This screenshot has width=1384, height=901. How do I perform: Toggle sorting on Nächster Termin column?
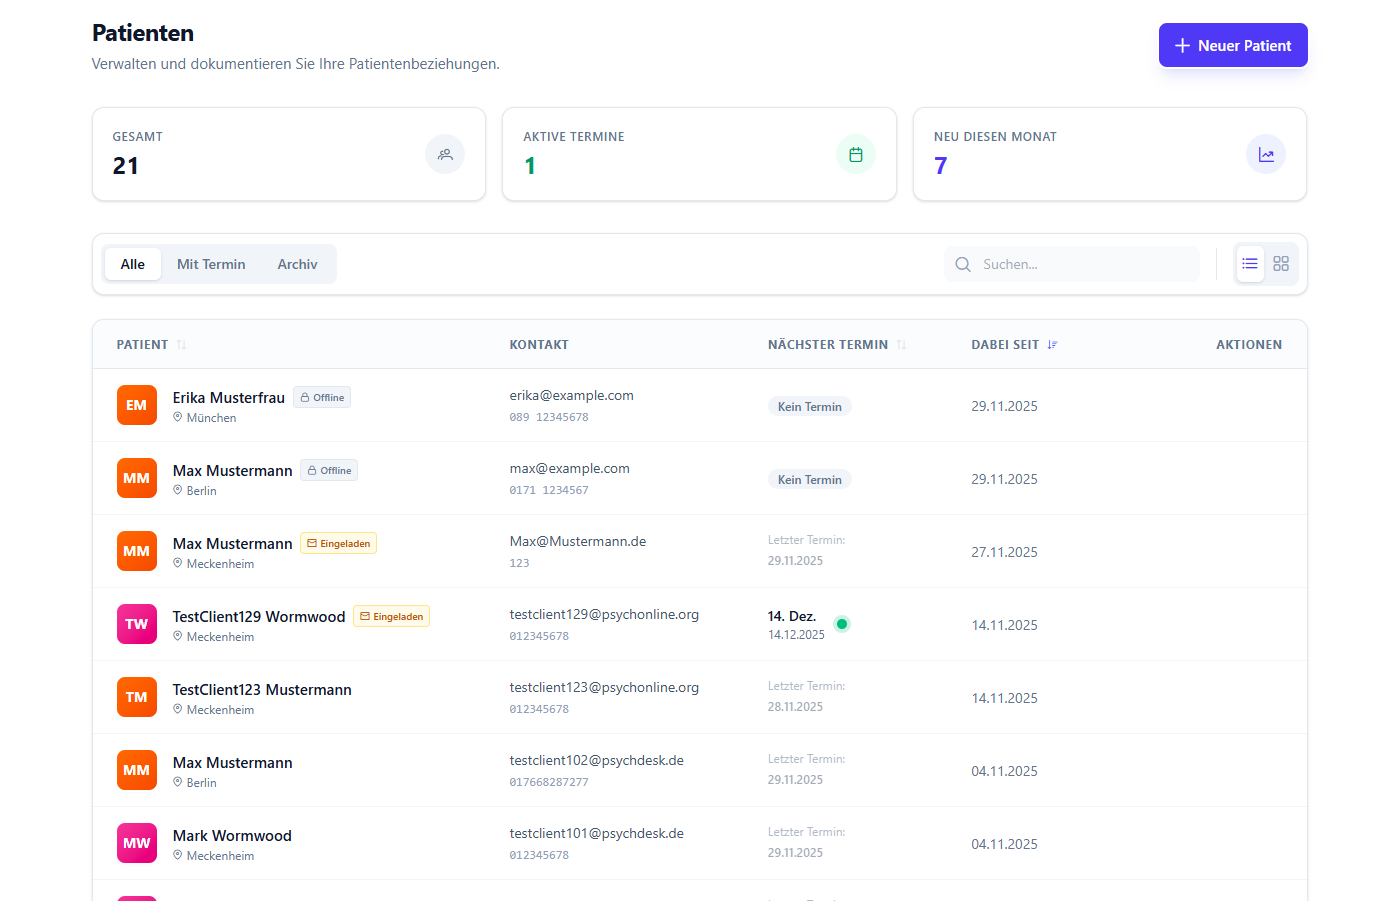(x=902, y=343)
